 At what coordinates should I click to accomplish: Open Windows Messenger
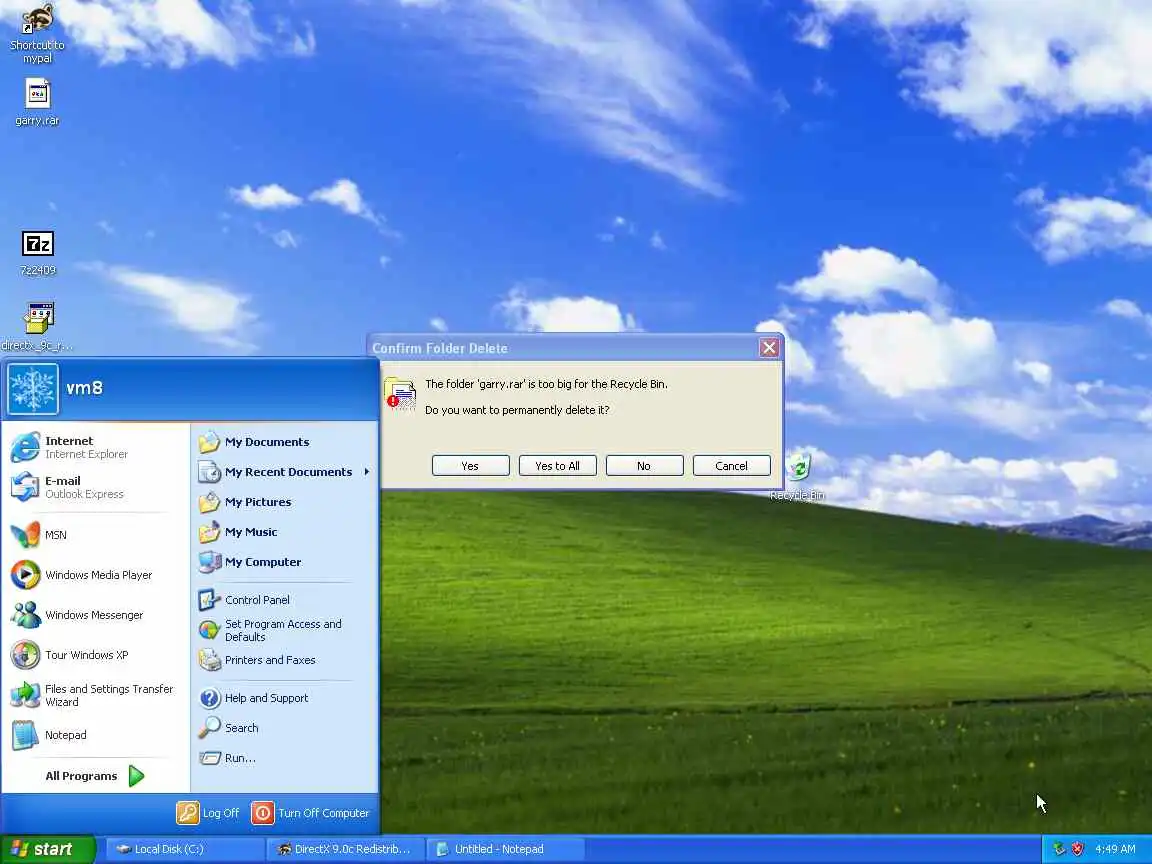(x=96, y=615)
